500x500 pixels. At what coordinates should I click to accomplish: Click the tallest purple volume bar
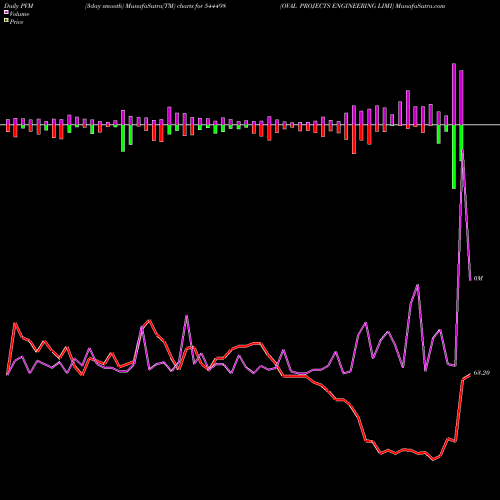(454, 94)
